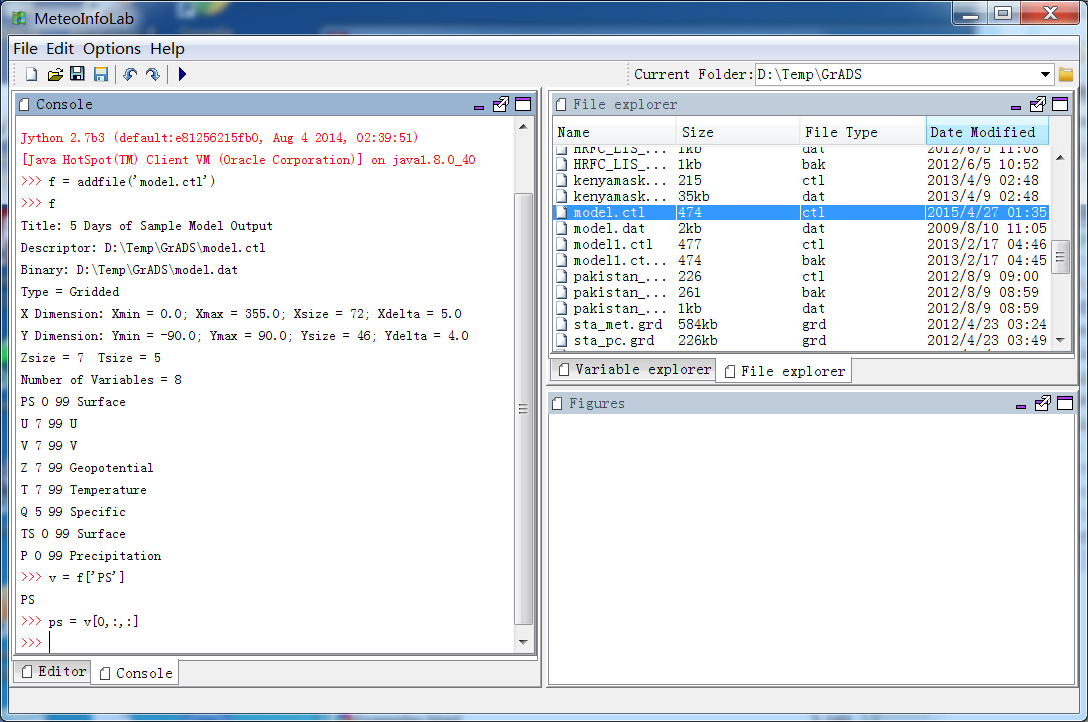Click the 'Title: 5 Days of Sample Model Output' line
The image size is (1088, 722).
(146, 225)
